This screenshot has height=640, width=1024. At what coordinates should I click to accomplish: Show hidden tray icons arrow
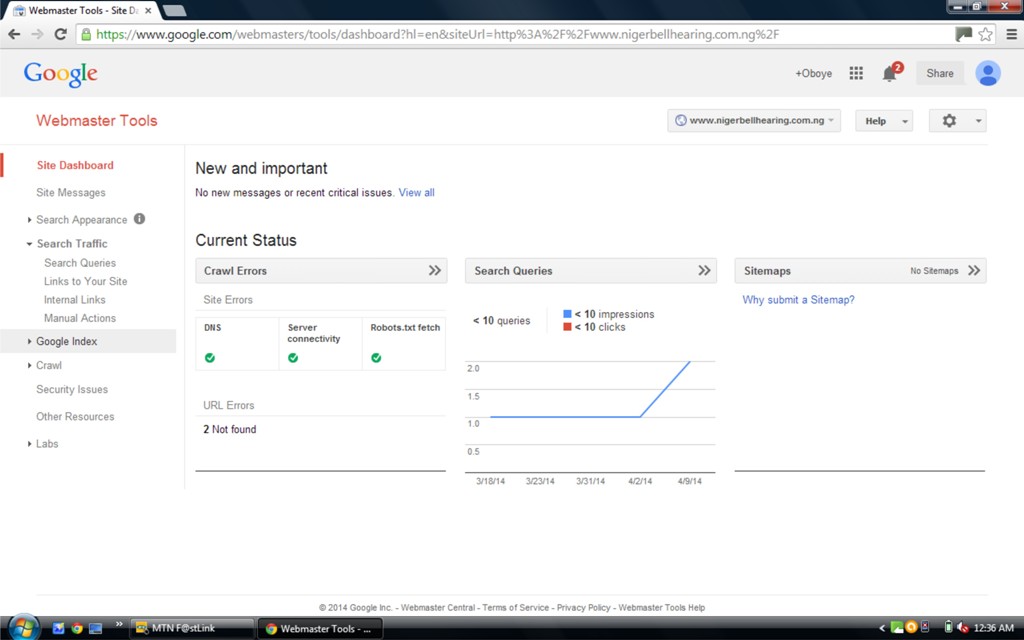(x=882, y=628)
